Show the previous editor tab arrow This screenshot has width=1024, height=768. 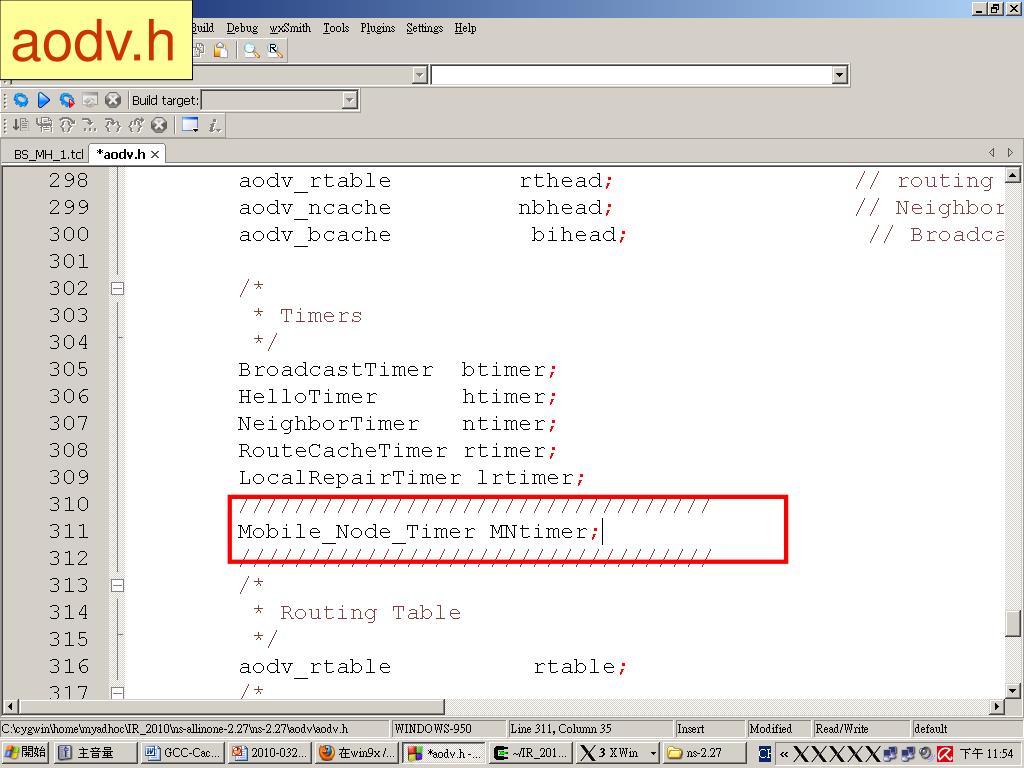tap(991, 153)
